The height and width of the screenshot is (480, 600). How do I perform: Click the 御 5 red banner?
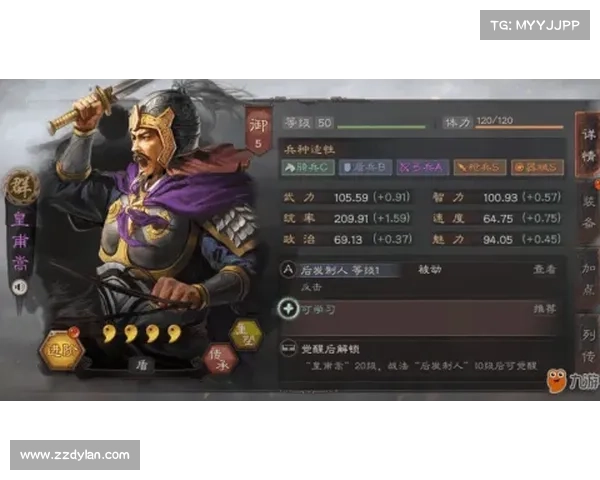click(259, 132)
